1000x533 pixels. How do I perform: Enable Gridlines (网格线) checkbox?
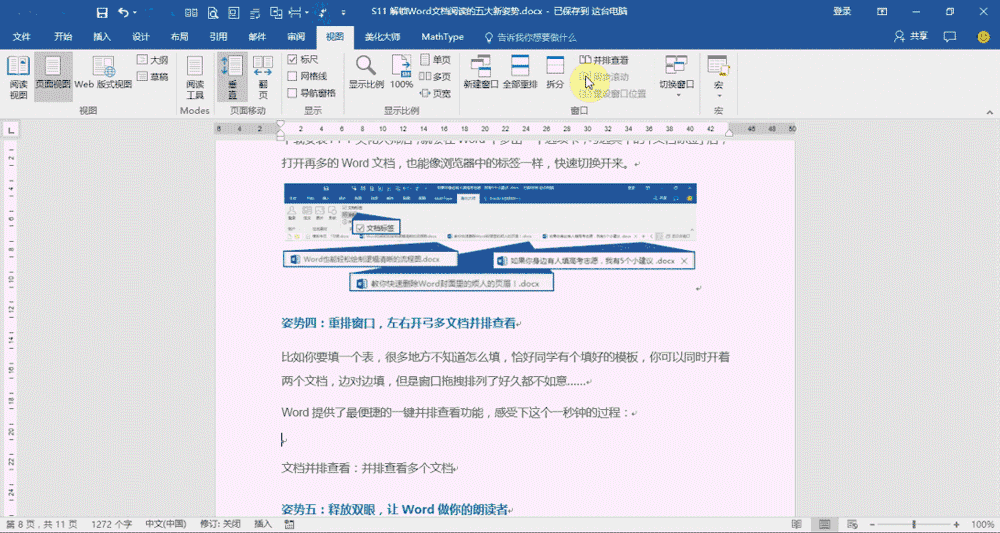[x=292, y=76]
